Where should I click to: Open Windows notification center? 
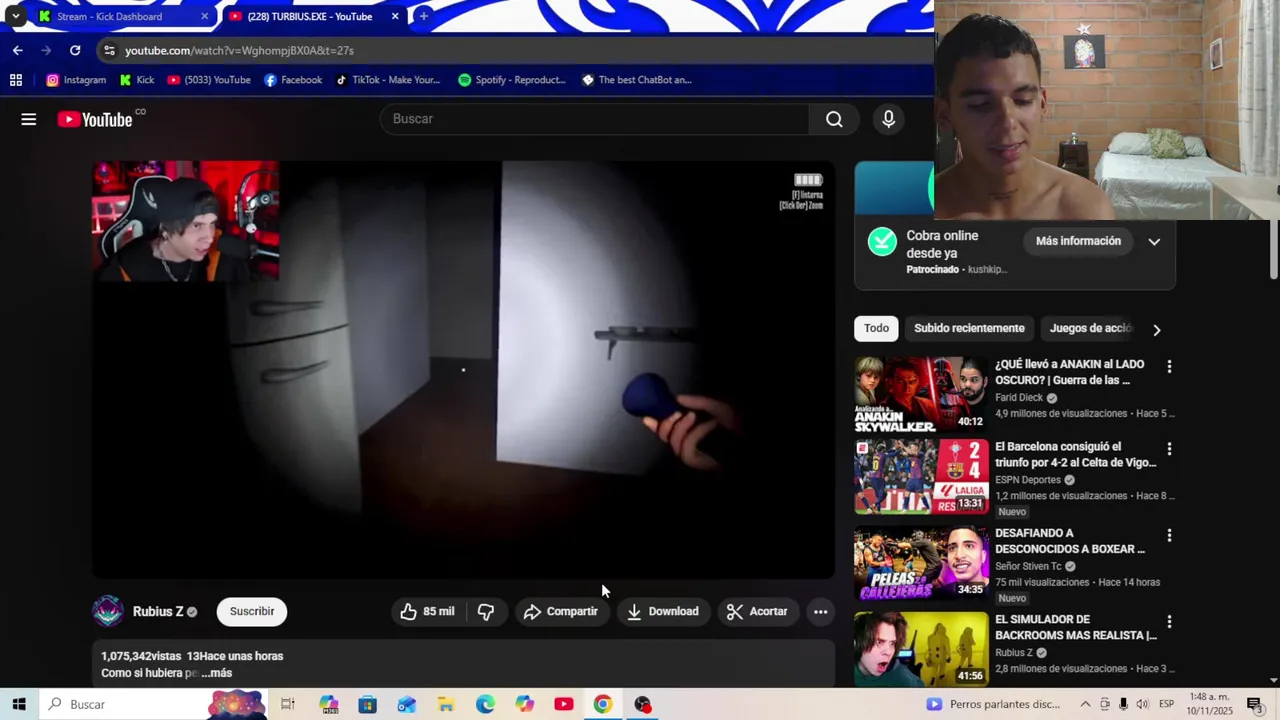tap(1254, 704)
